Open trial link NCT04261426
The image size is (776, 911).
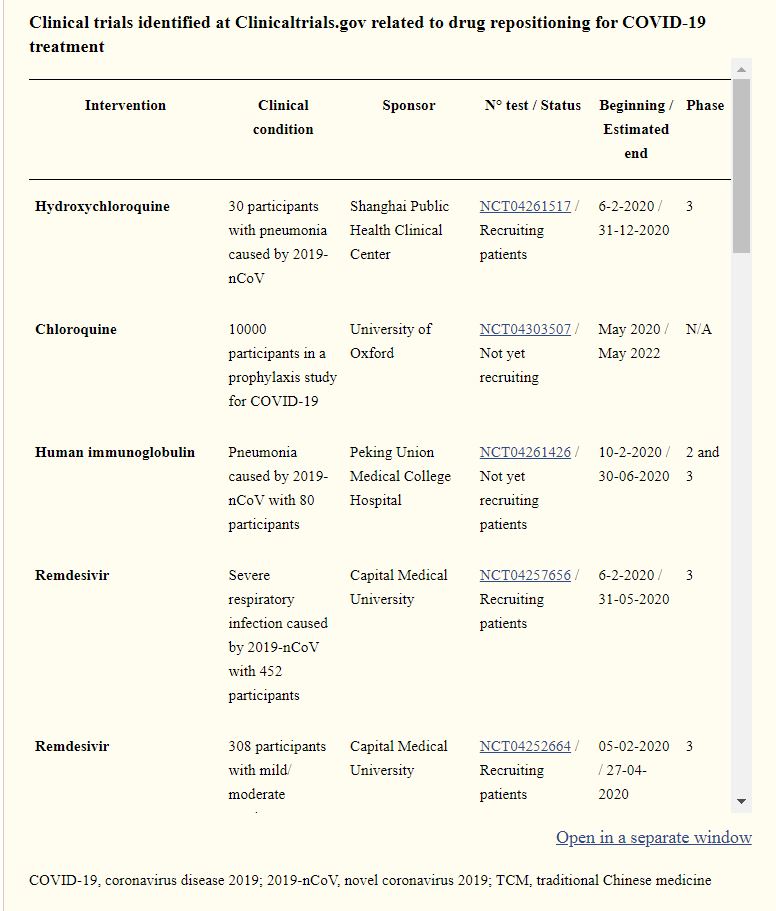(525, 453)
